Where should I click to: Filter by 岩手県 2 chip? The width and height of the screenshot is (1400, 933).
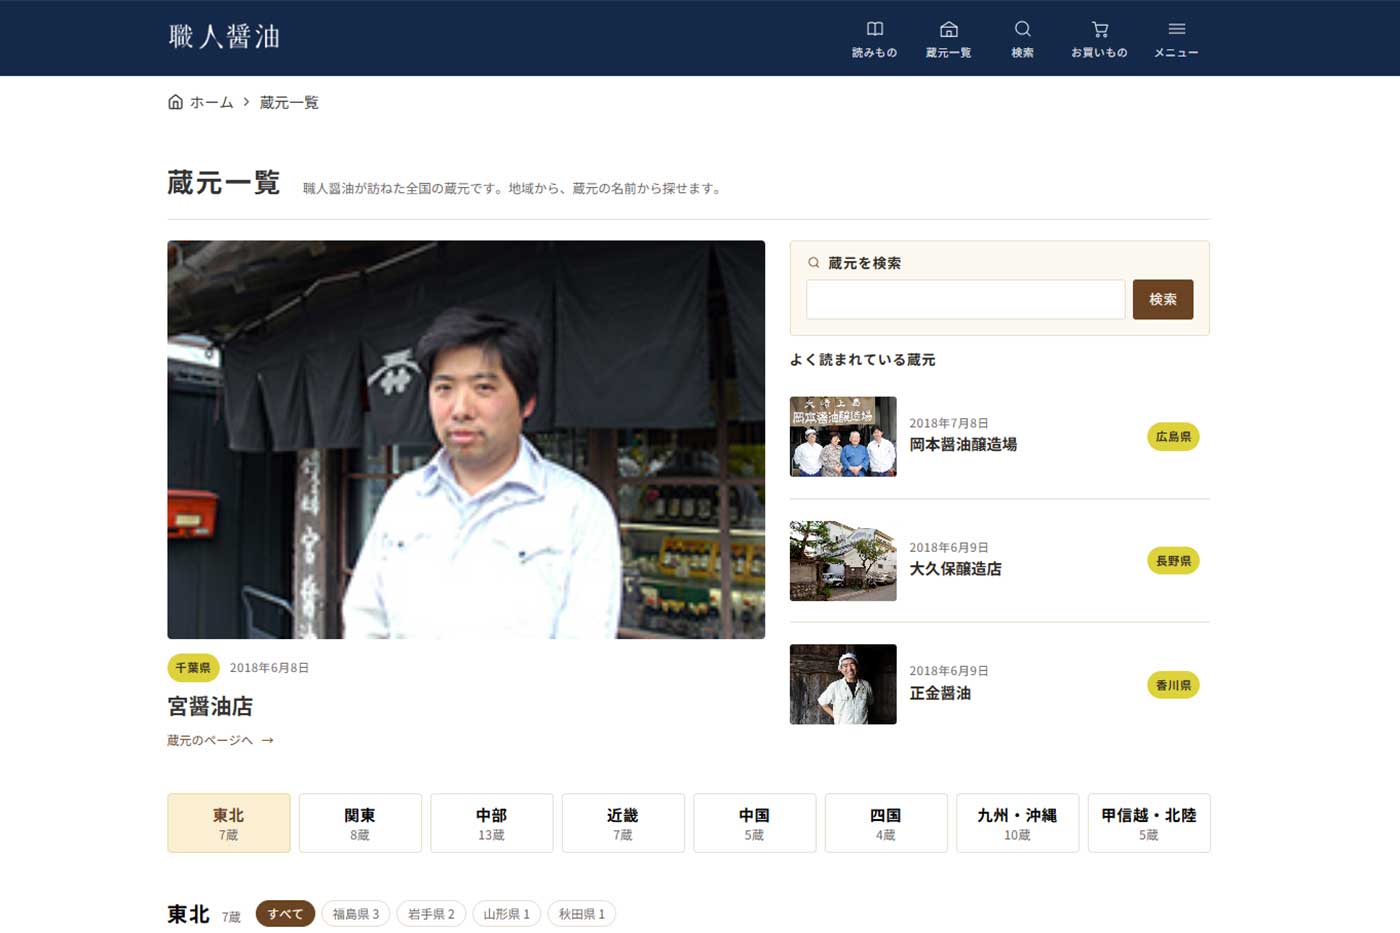coord(431,914)
